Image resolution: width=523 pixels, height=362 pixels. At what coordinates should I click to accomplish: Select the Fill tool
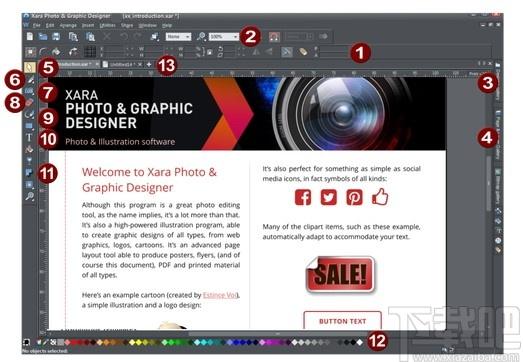click(29, 149)
